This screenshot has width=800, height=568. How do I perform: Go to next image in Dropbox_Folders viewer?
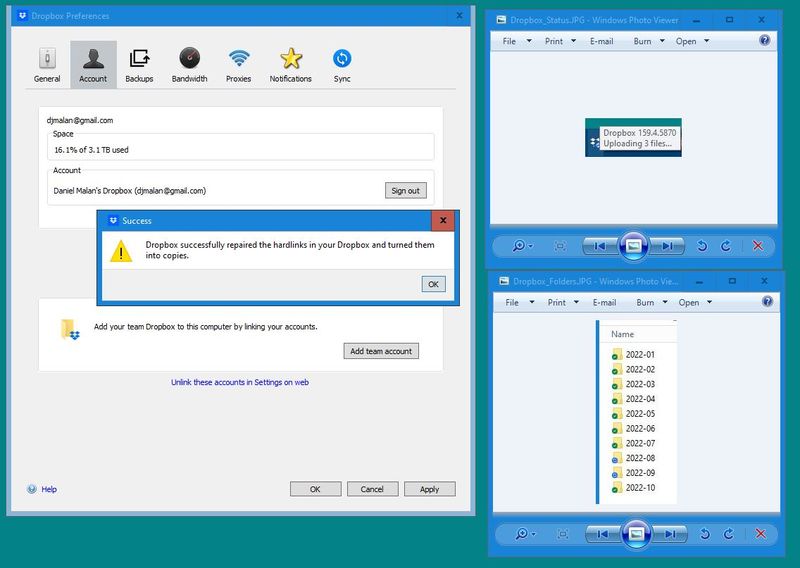click(669, 534)
